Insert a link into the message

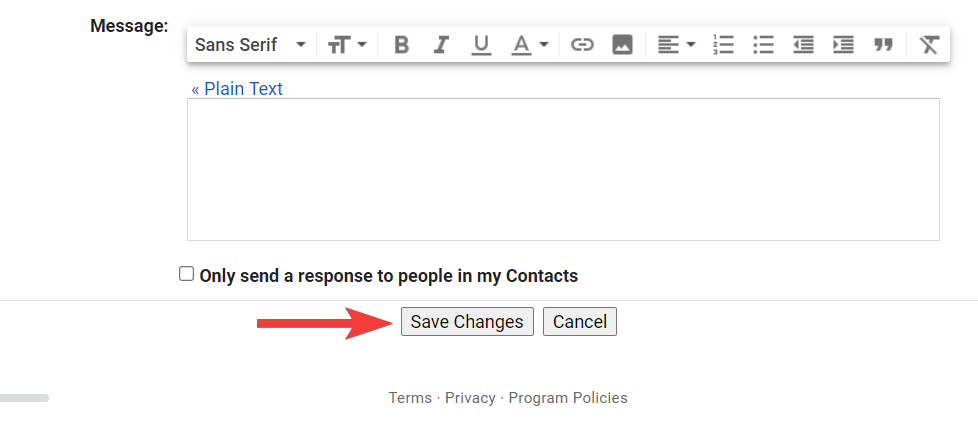tap(582, 45)
